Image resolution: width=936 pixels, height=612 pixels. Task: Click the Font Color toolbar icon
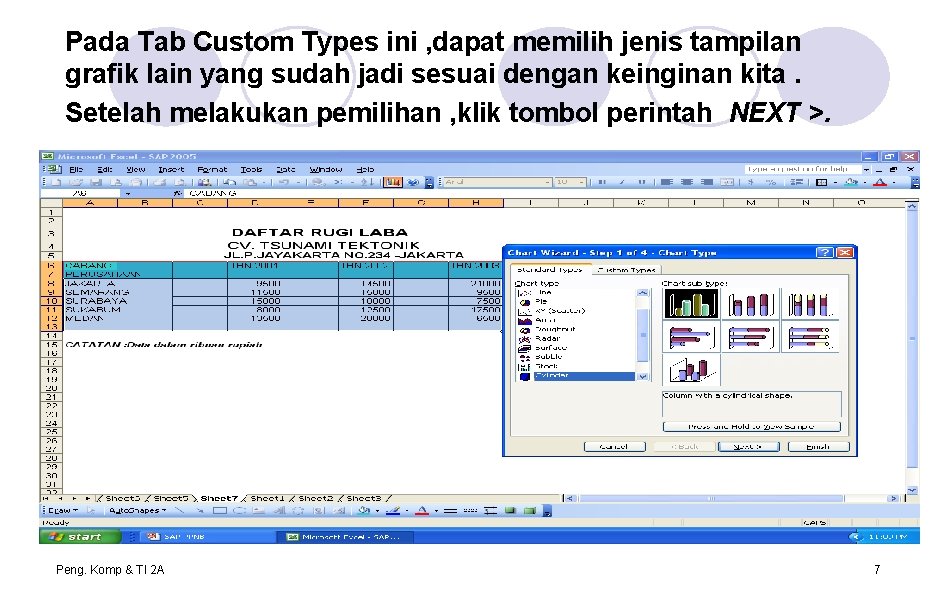click(880, 182)
